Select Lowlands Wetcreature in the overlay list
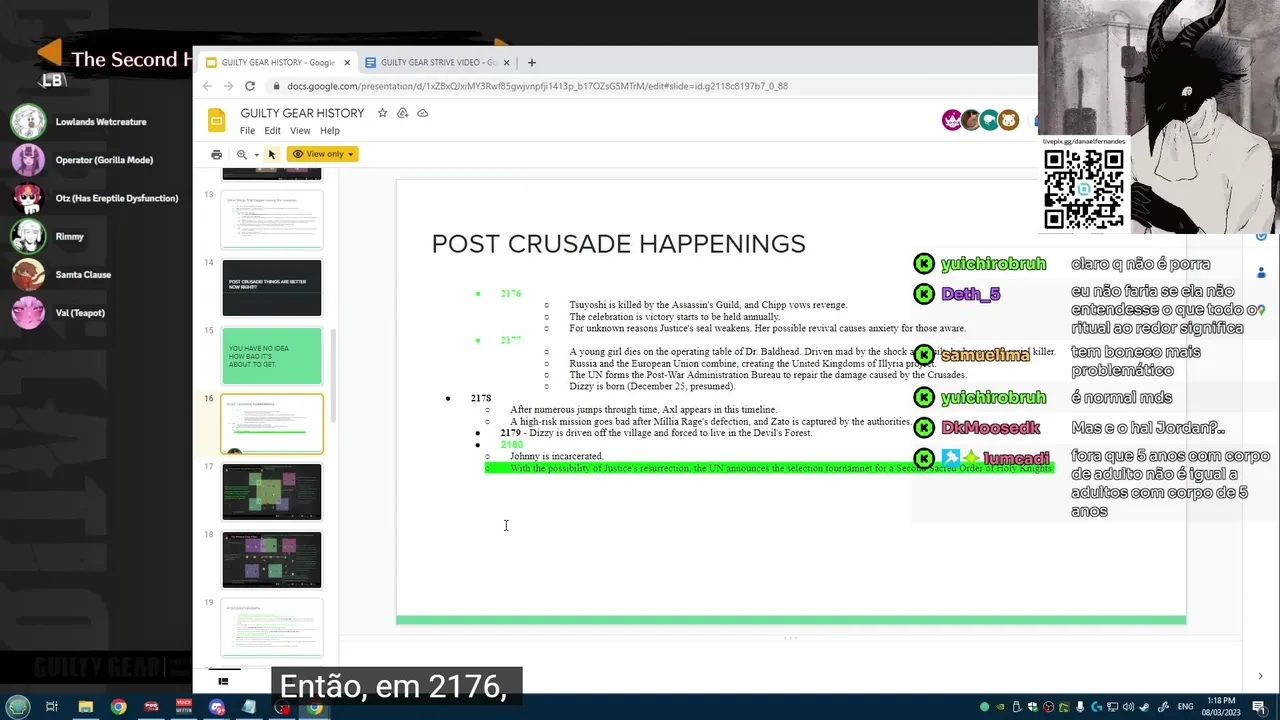The height and width of the screenshot is (720, 1280). (x=100, y=122)
